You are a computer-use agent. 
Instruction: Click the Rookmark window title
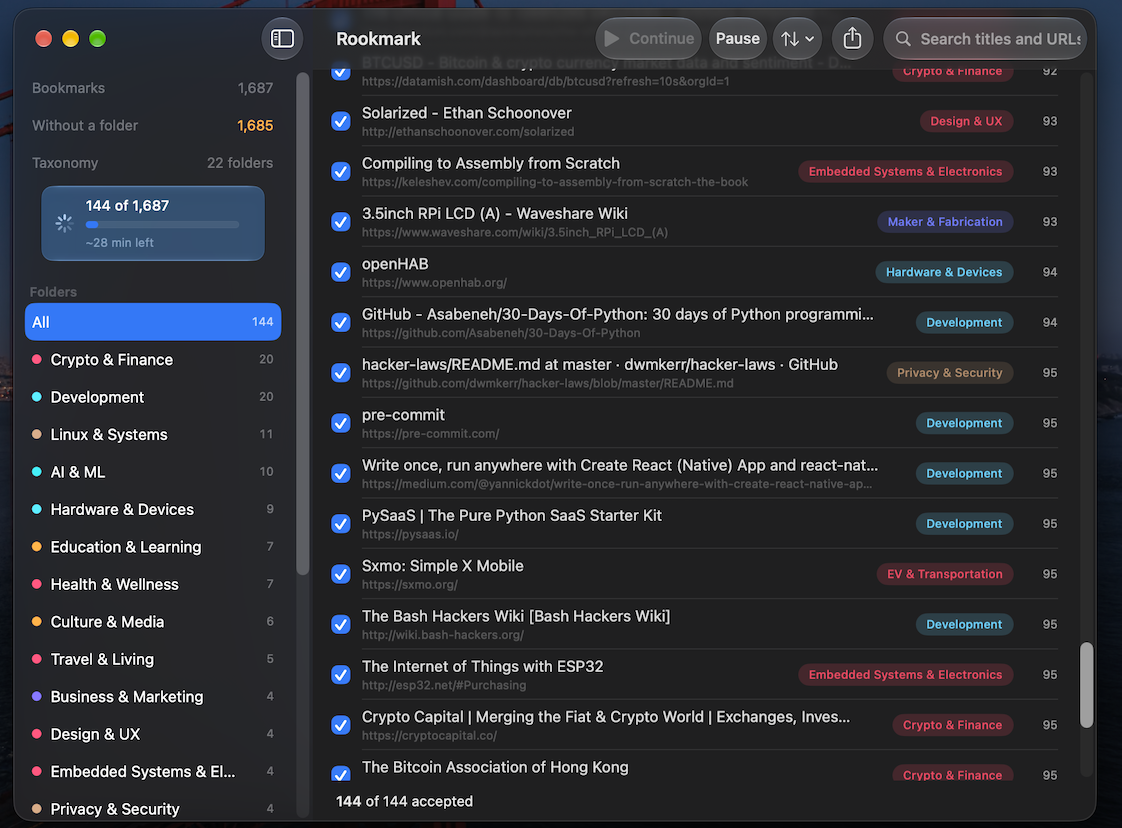378,39
